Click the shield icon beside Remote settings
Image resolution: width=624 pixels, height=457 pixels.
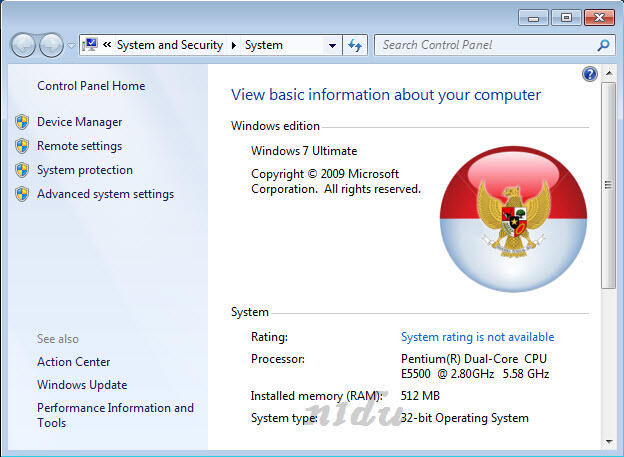[x=22, y=146]
